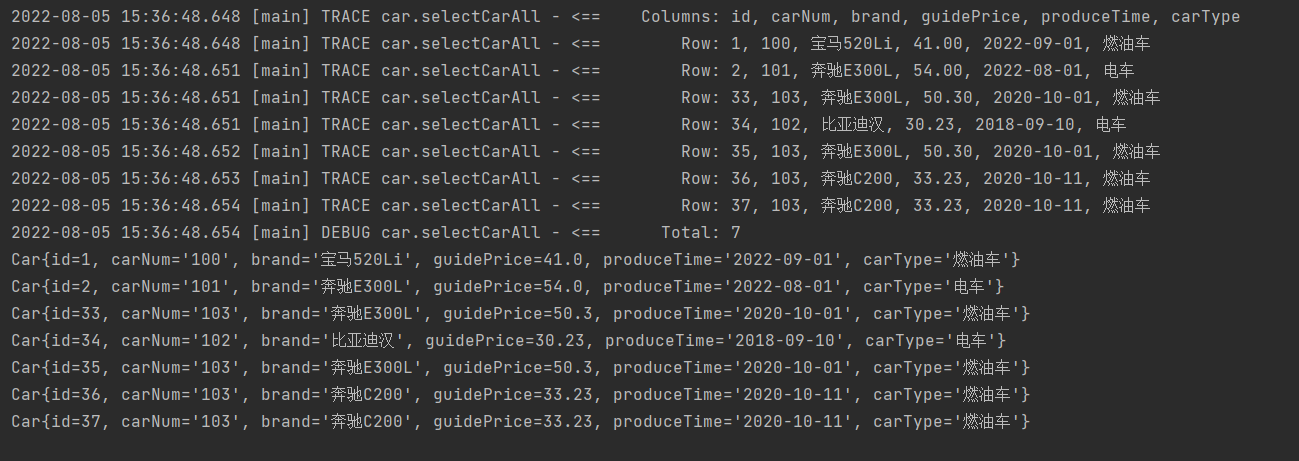Click the Car{id=36} 奔驰C200 output line

click(521, 395)
